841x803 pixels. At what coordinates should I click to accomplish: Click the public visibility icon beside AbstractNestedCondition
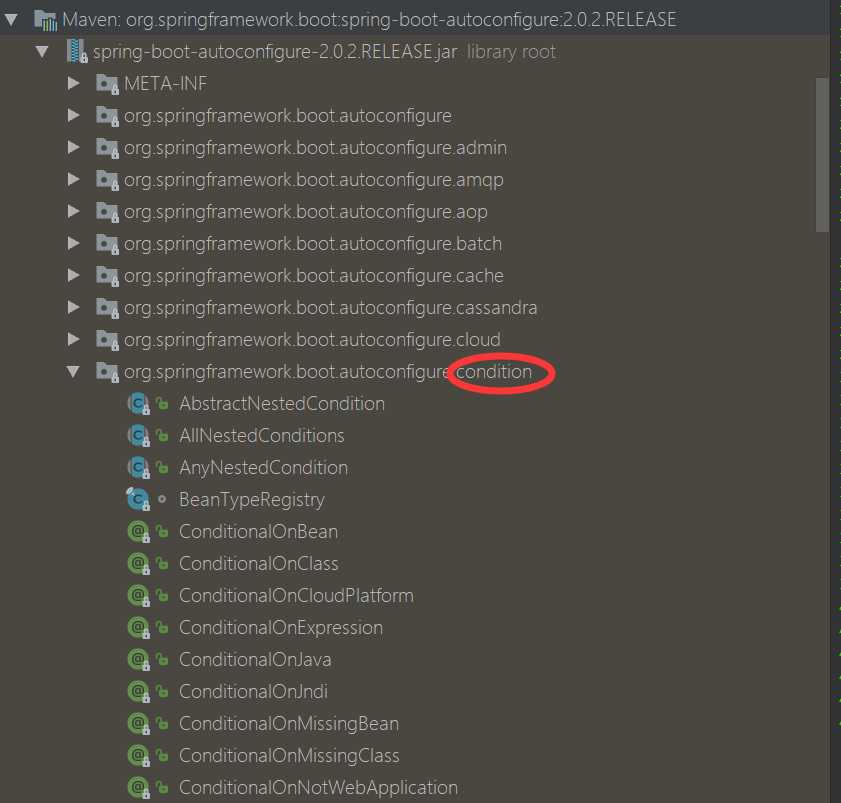(x=162, y=404)
